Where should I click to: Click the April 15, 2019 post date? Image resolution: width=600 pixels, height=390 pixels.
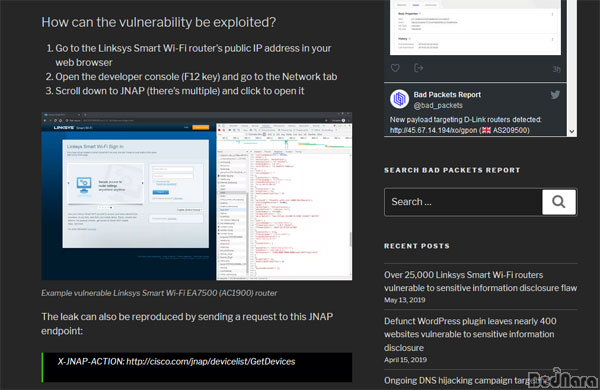(405, 360)
